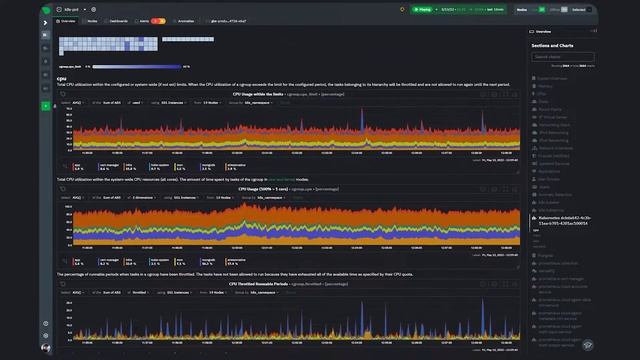Open the Alerts tab
640x360 pixels.
[142, 21]
